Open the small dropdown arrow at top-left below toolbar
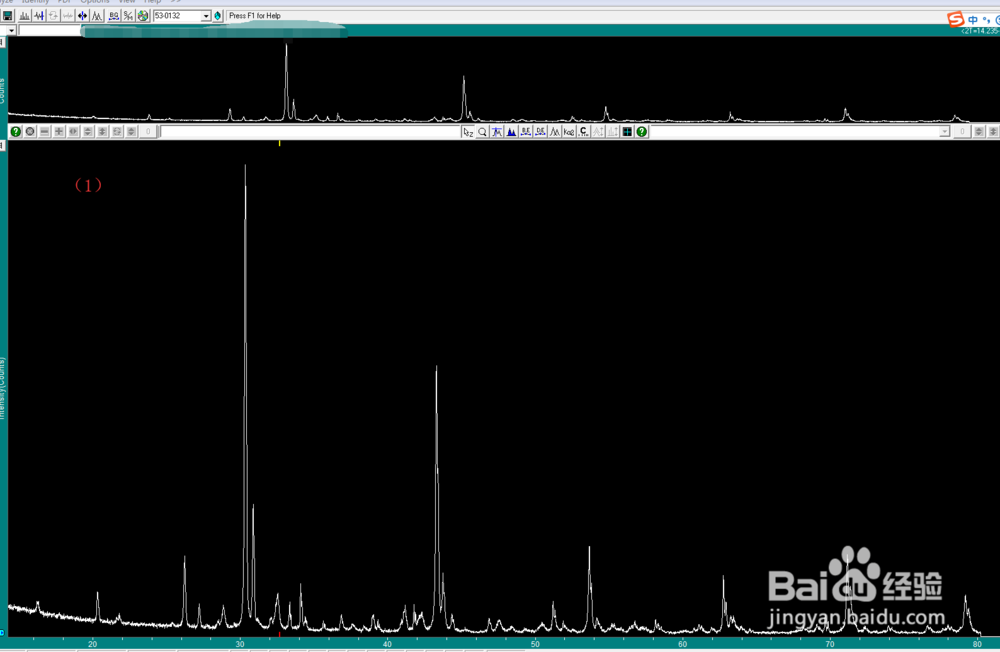1000x652 pixels. coord(11,31)
